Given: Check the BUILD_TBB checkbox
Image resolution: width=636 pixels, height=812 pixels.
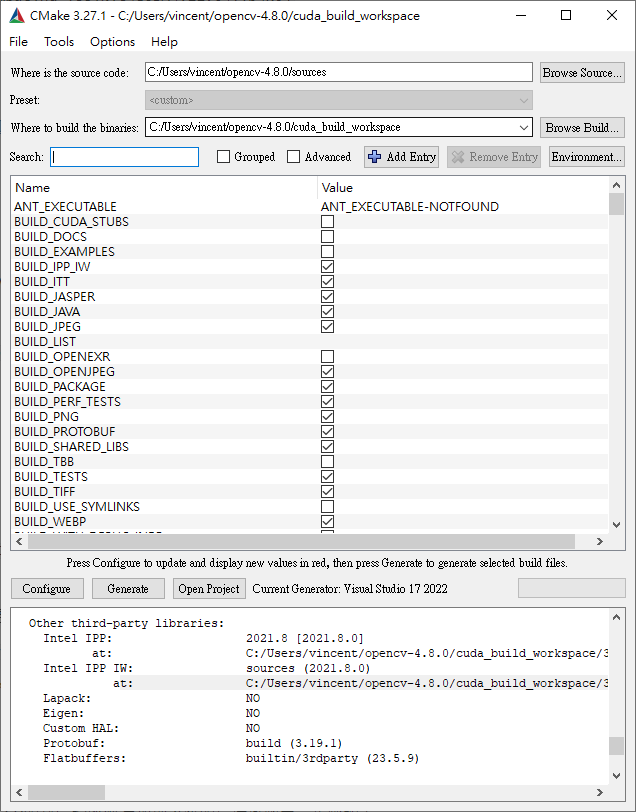Looking at the screenshot, I should [x=327, y=462].
